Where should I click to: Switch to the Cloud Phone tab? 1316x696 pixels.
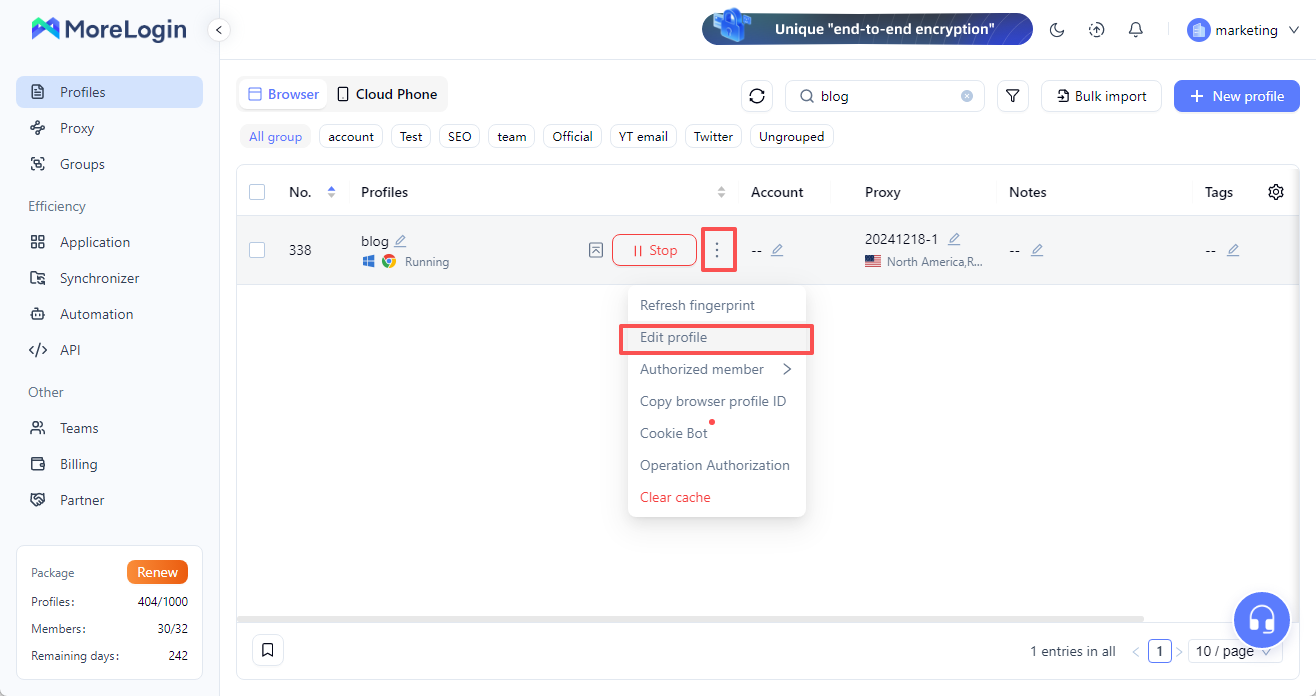pos(387,94)
